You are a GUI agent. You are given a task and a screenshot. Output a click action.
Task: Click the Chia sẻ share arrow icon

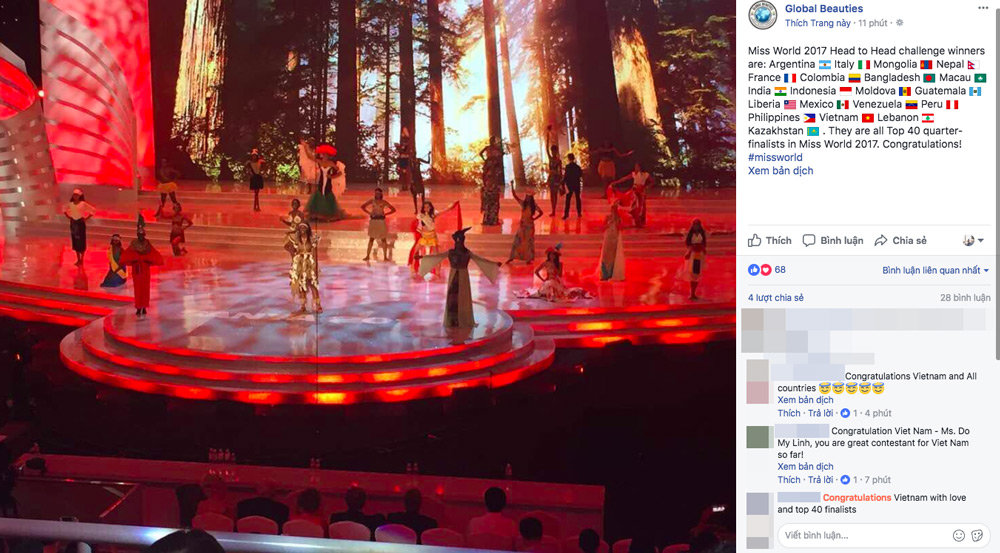tap(881, 240)
